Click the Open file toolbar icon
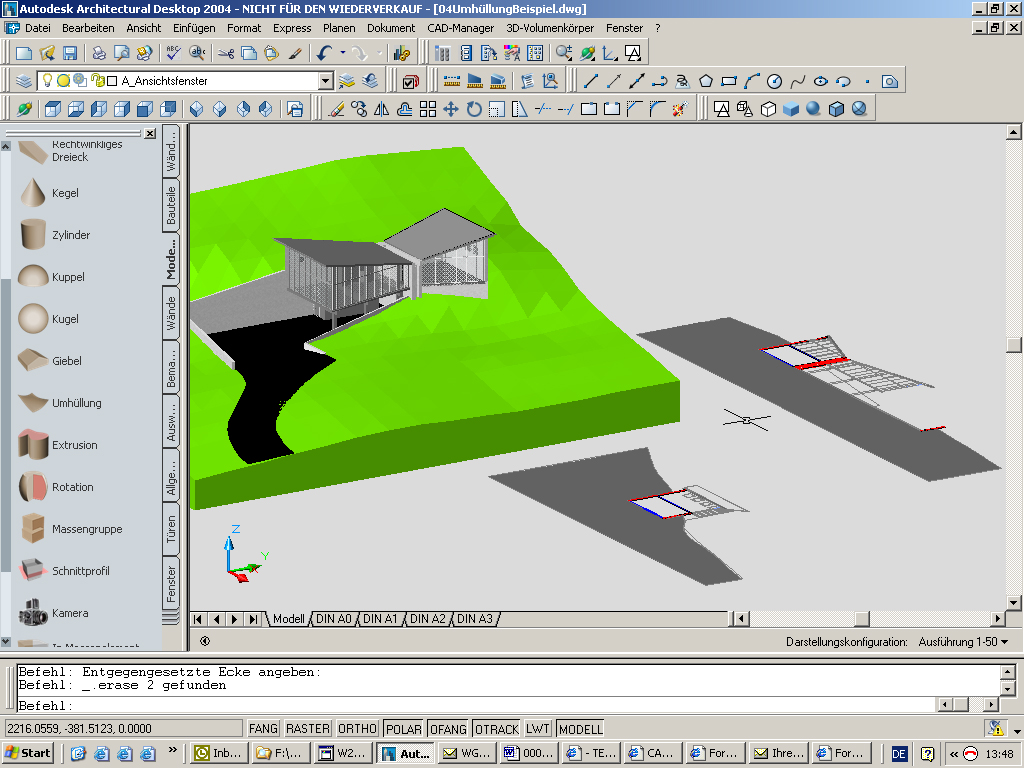 [47, 54]
